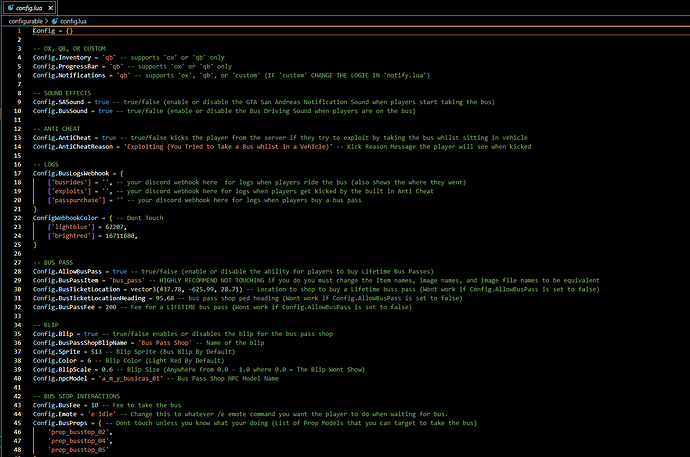The width and height of the screenshot is (690, 457).
Task: Click the 'Config.AntiCheatReason' identifier
Action: tap(73, 146)
